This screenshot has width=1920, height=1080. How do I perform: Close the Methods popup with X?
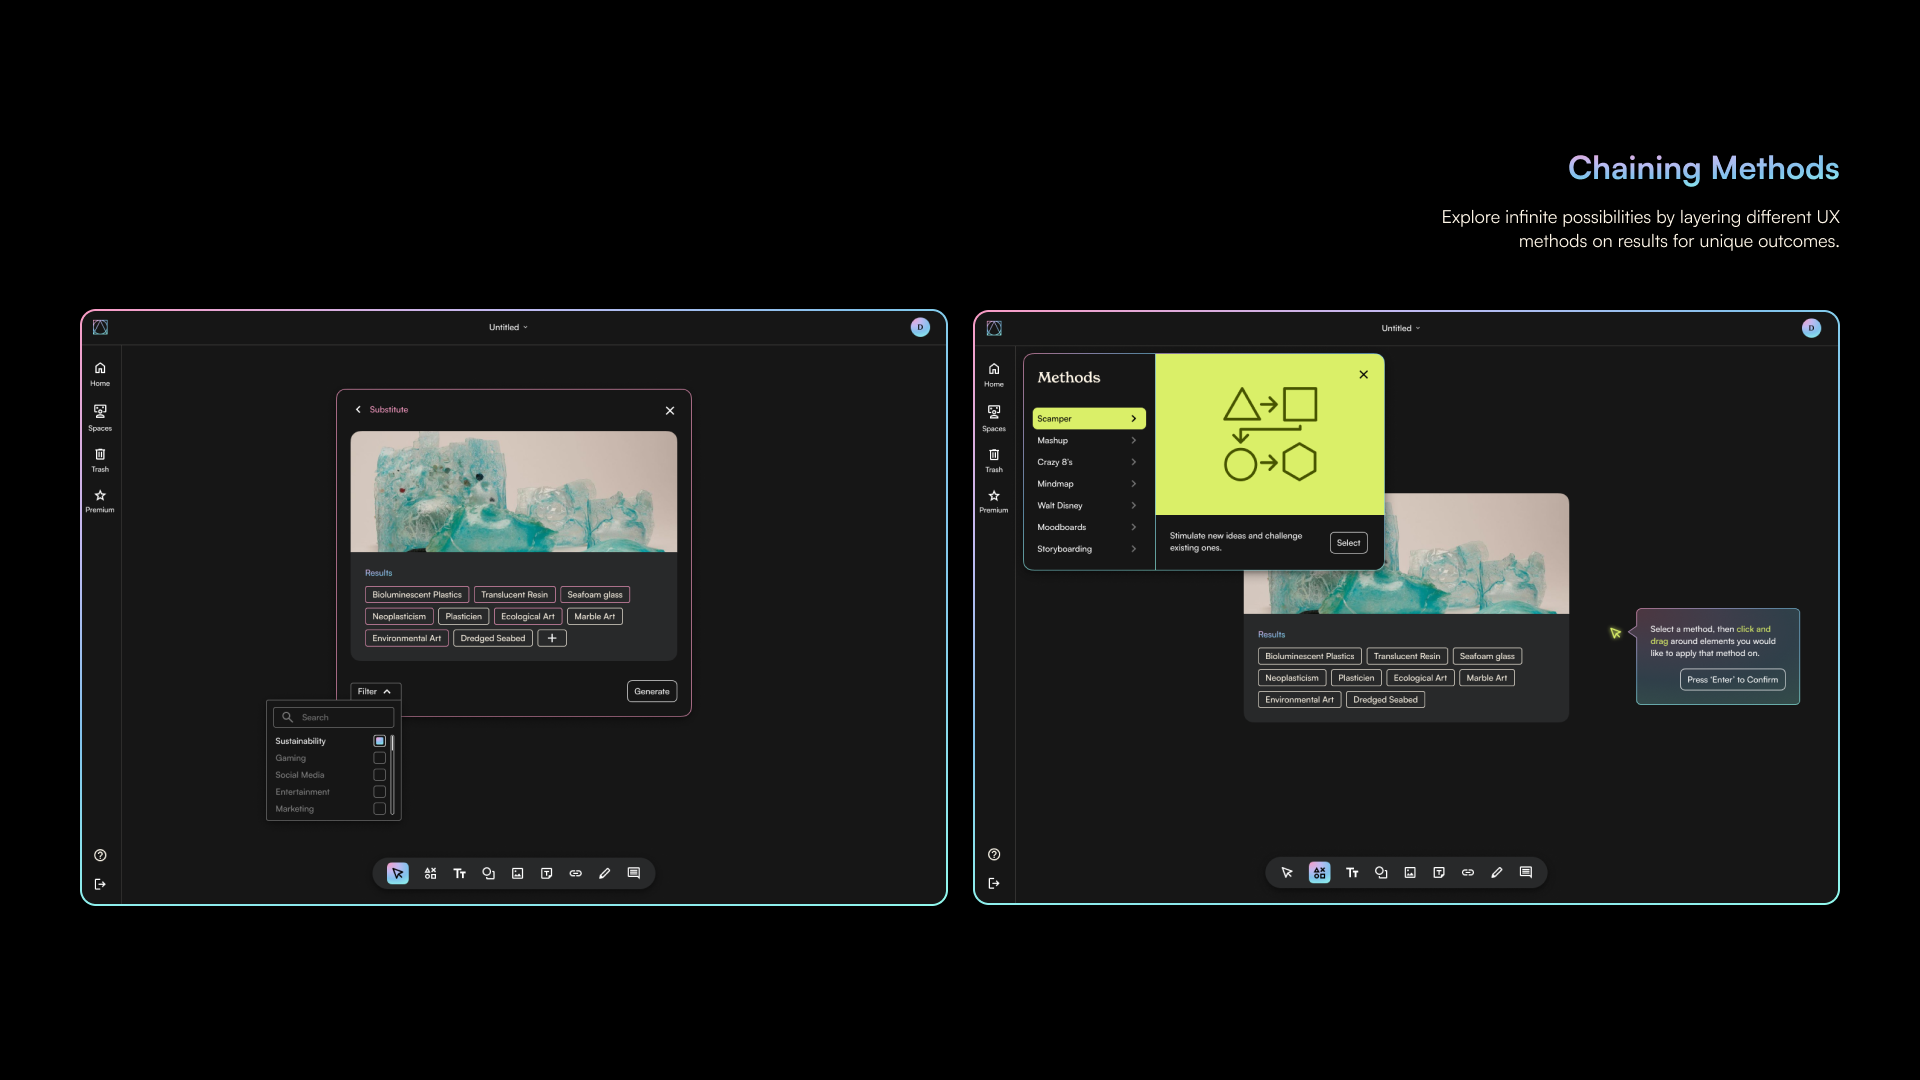(1363, 375)
